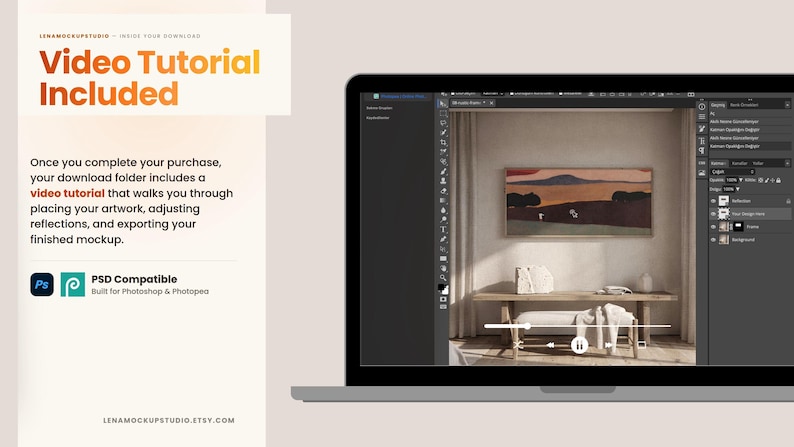
Task: Hide the Background layer
Action: click(x=713, y=239)
